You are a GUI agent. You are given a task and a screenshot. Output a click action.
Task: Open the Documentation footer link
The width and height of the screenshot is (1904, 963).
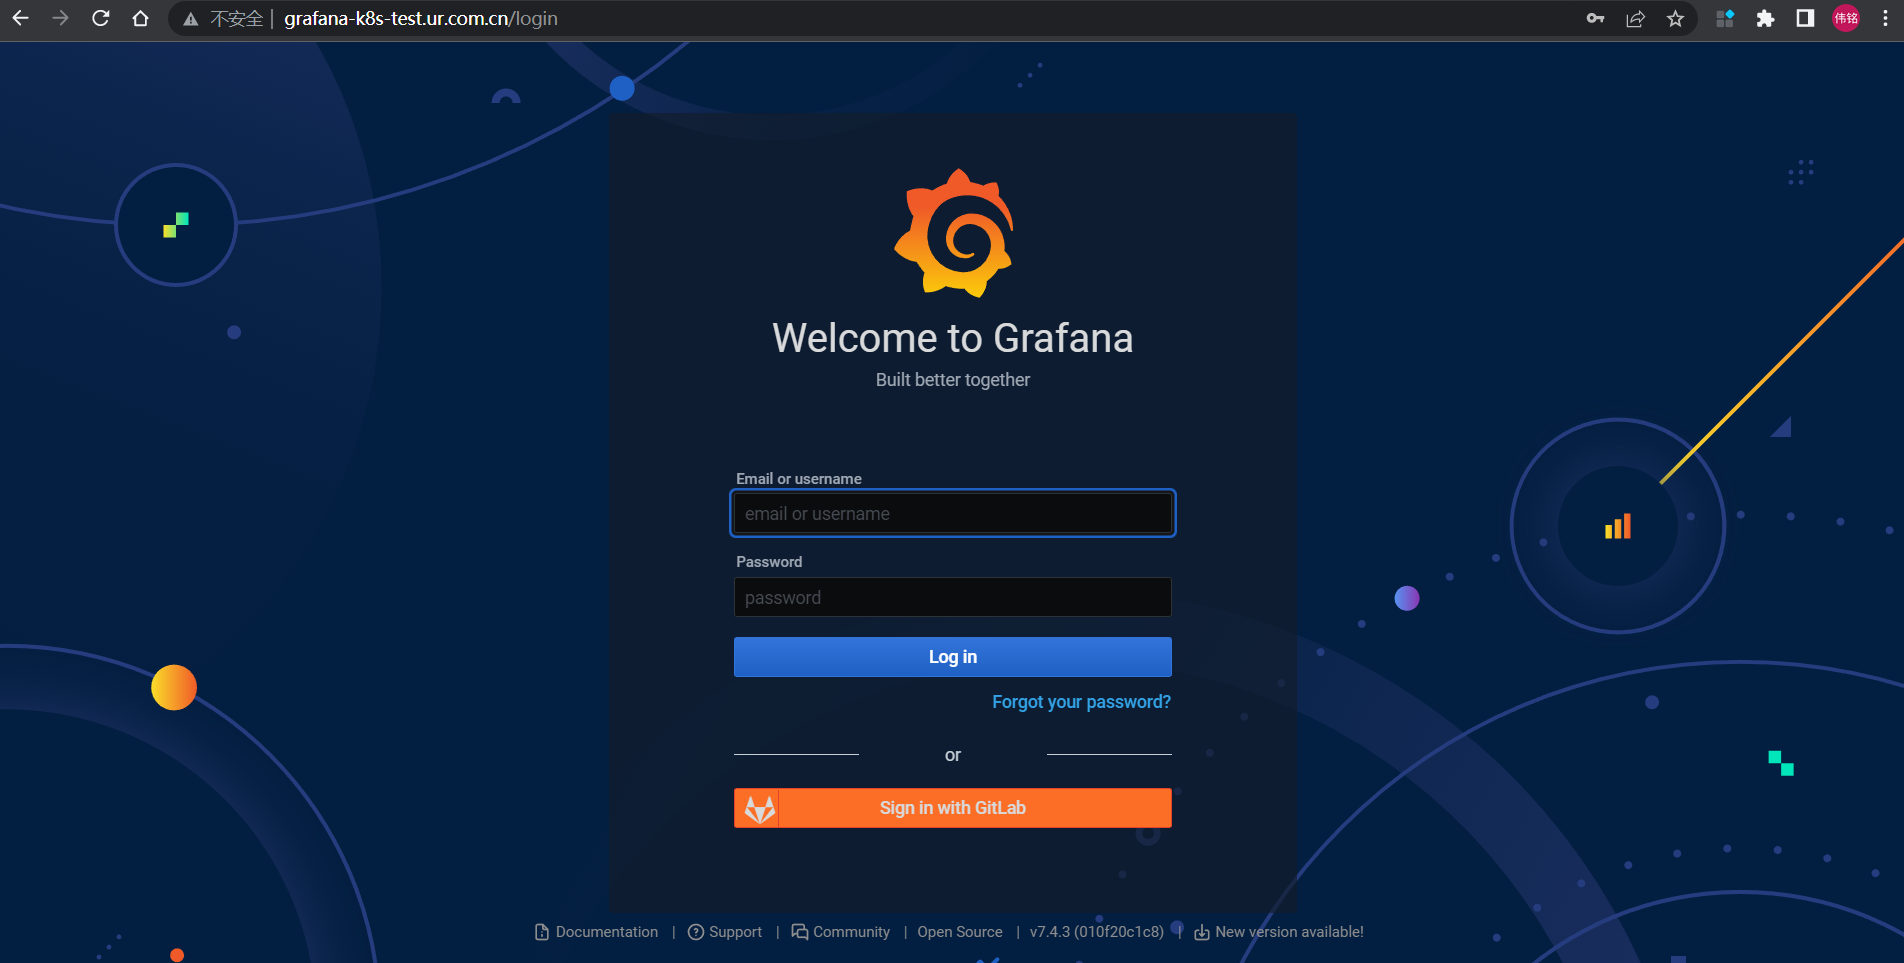point(597,932)
